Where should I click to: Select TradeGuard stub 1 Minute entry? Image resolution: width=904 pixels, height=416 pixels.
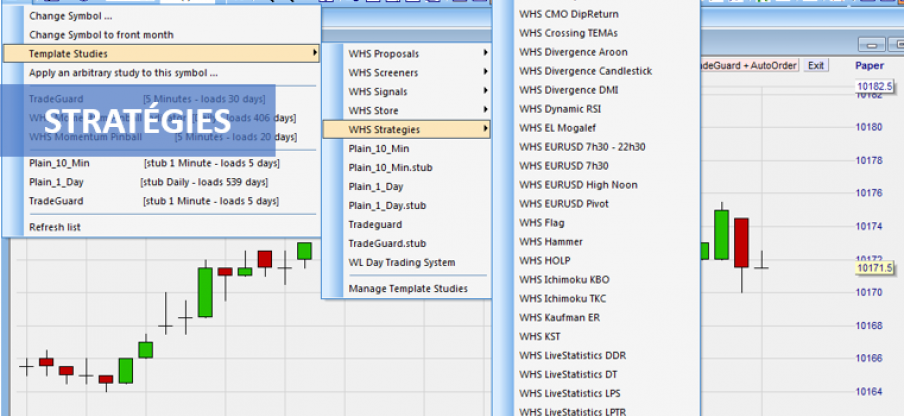[161, 202]
